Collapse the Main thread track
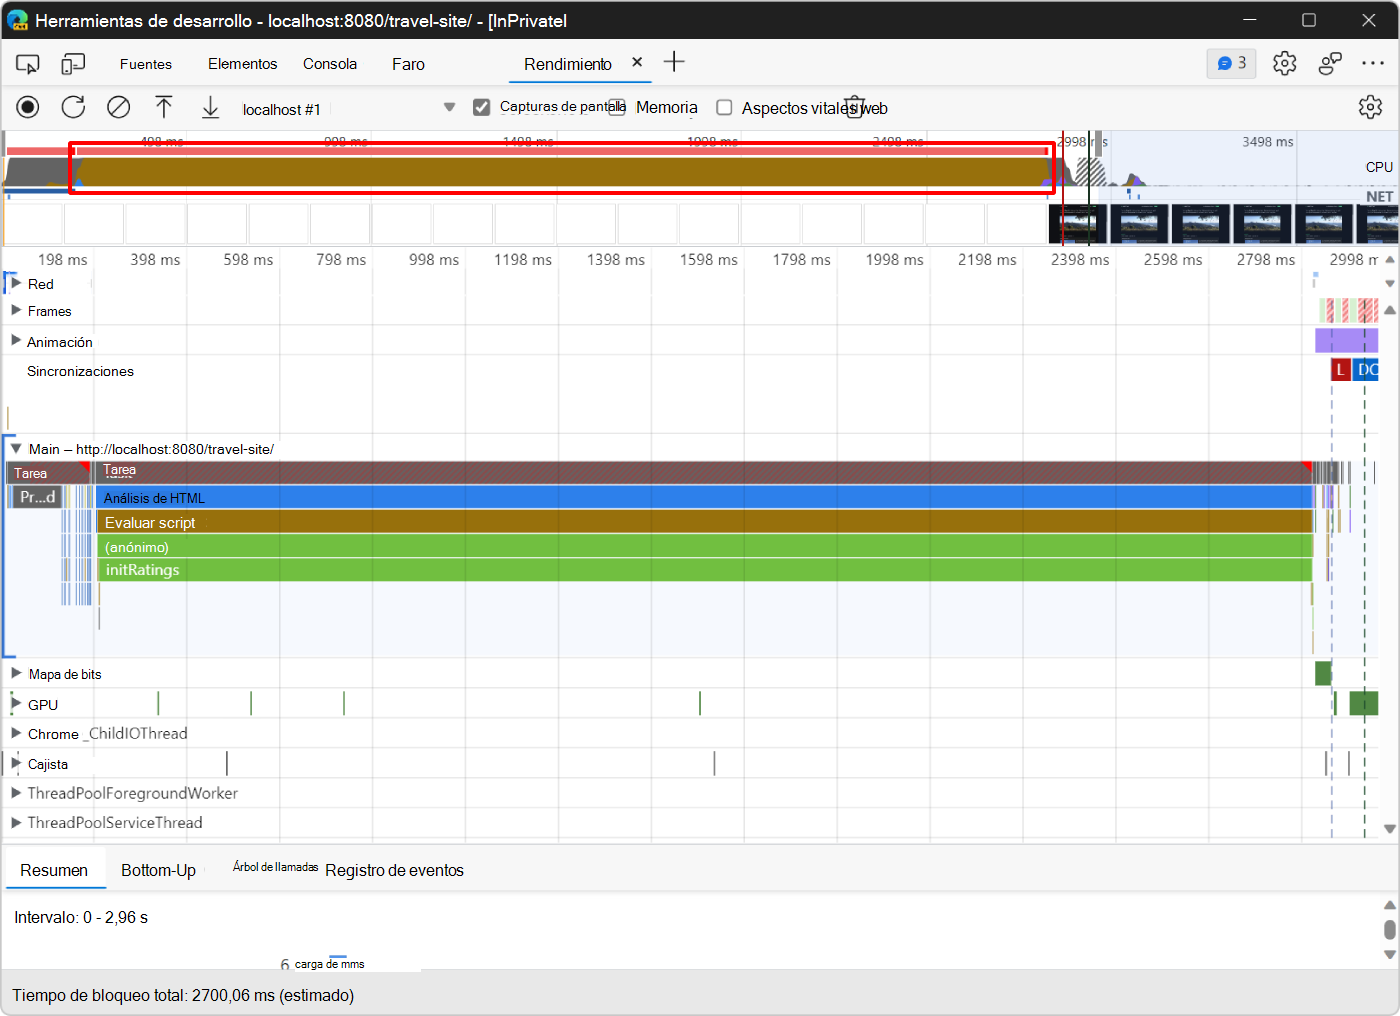1400x1016 pixels. 16,448
